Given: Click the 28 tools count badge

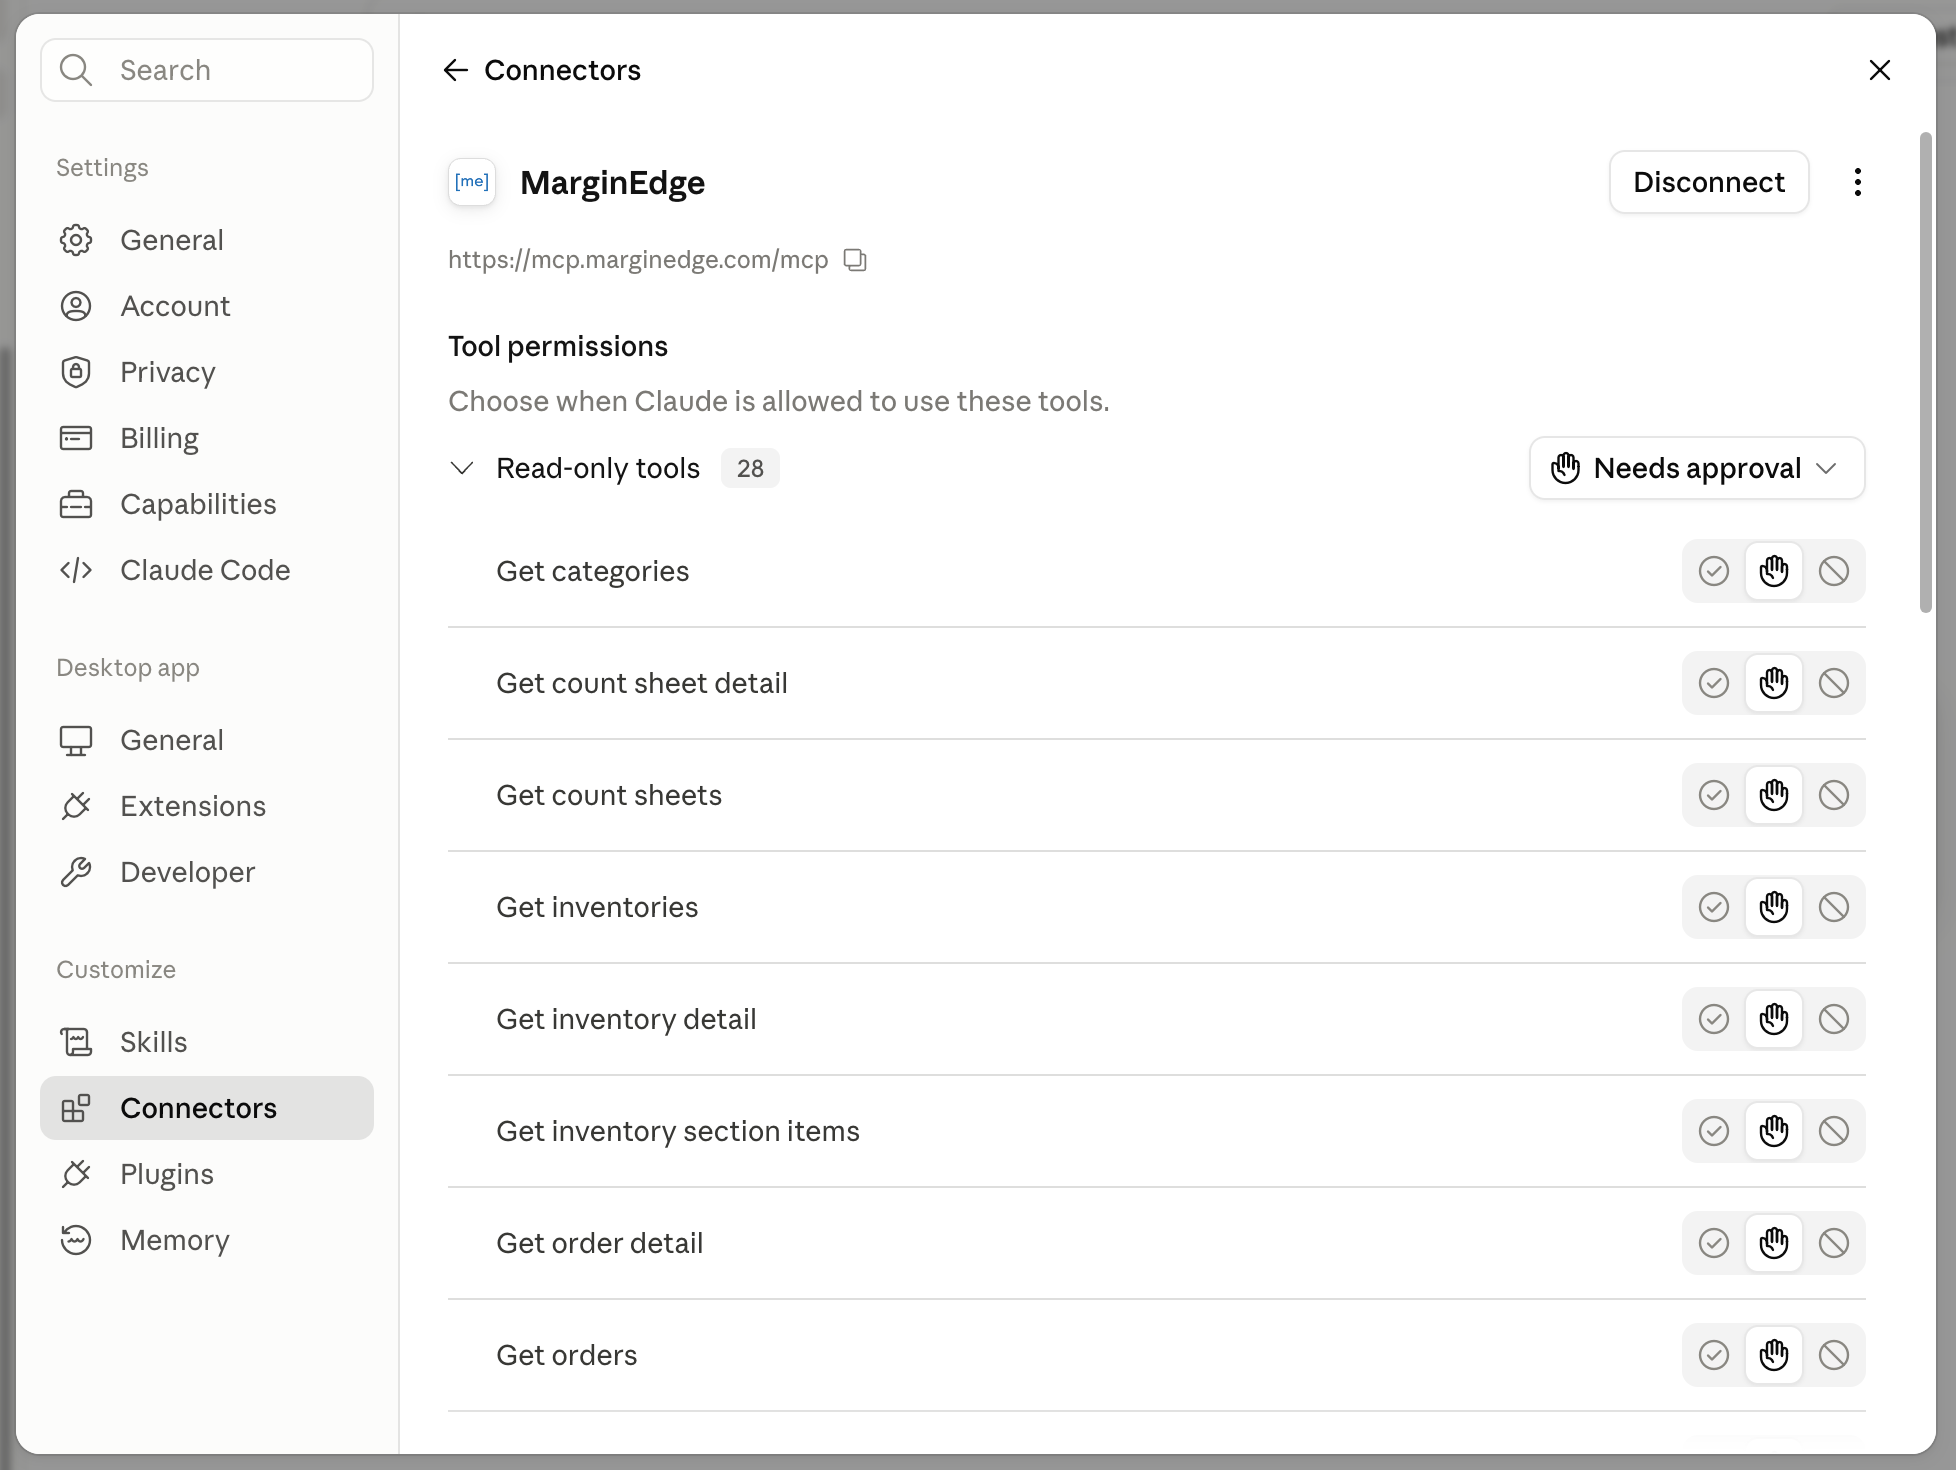Looking at the screenshot, I should pyautogui.click(x=750, y=468).
